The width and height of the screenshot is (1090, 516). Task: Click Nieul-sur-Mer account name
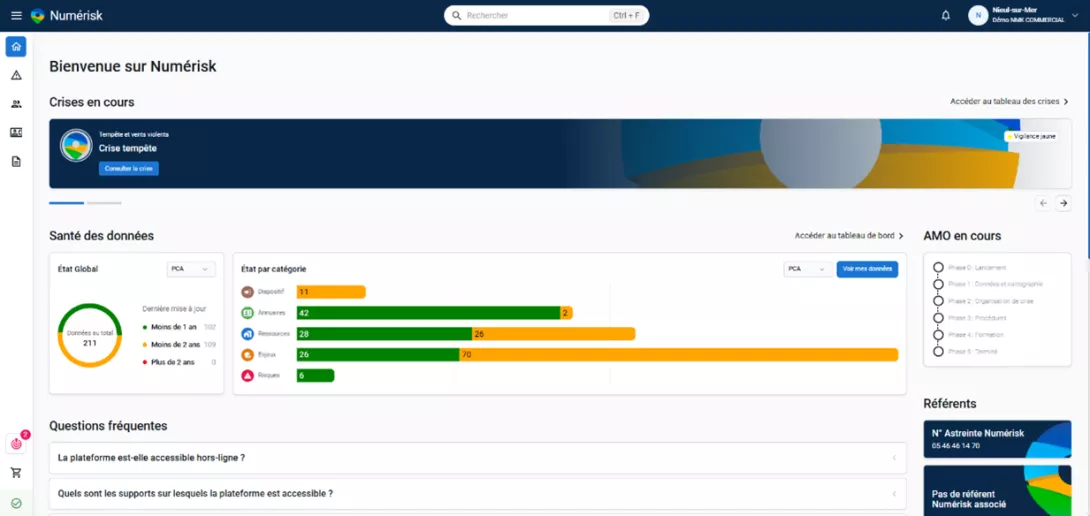point(1016,10)
